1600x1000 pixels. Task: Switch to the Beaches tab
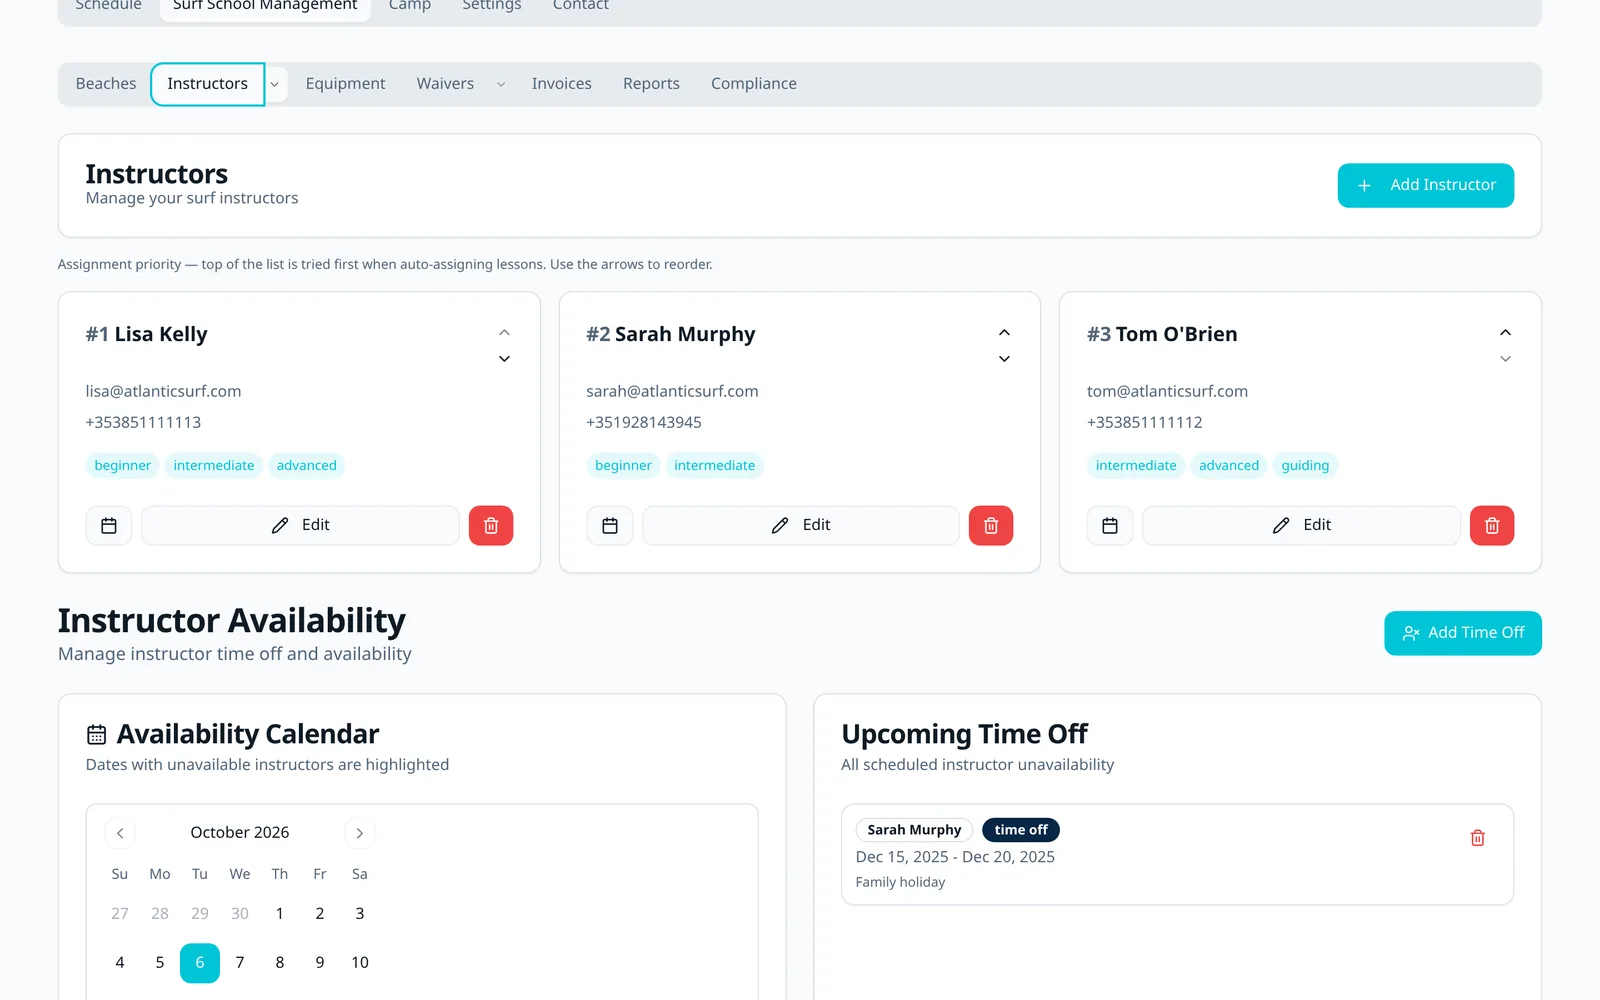[x=106, y=84]
